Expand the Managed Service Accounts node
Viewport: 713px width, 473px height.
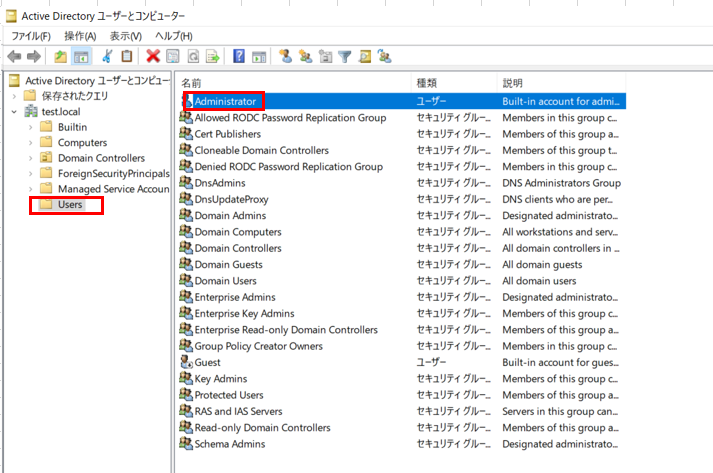tap(30, 189)
